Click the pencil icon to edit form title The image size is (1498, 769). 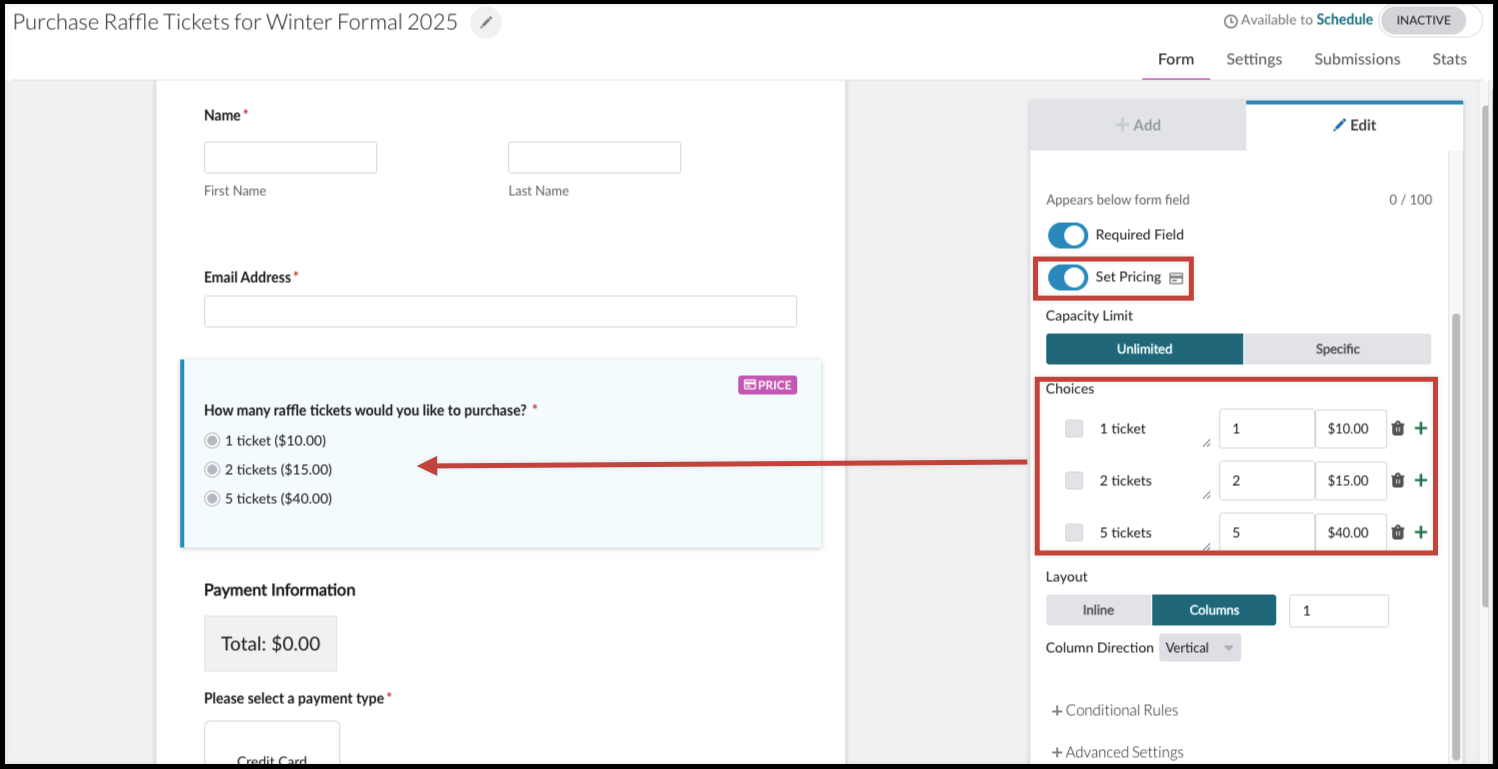tap(486, 22)
